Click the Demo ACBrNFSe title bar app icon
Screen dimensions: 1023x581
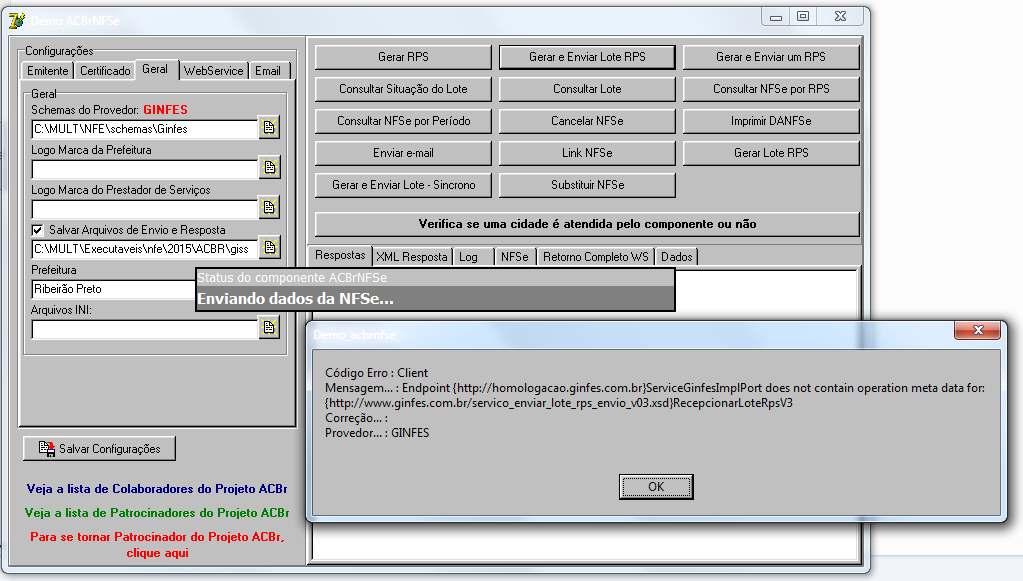[x=16, y=20]
